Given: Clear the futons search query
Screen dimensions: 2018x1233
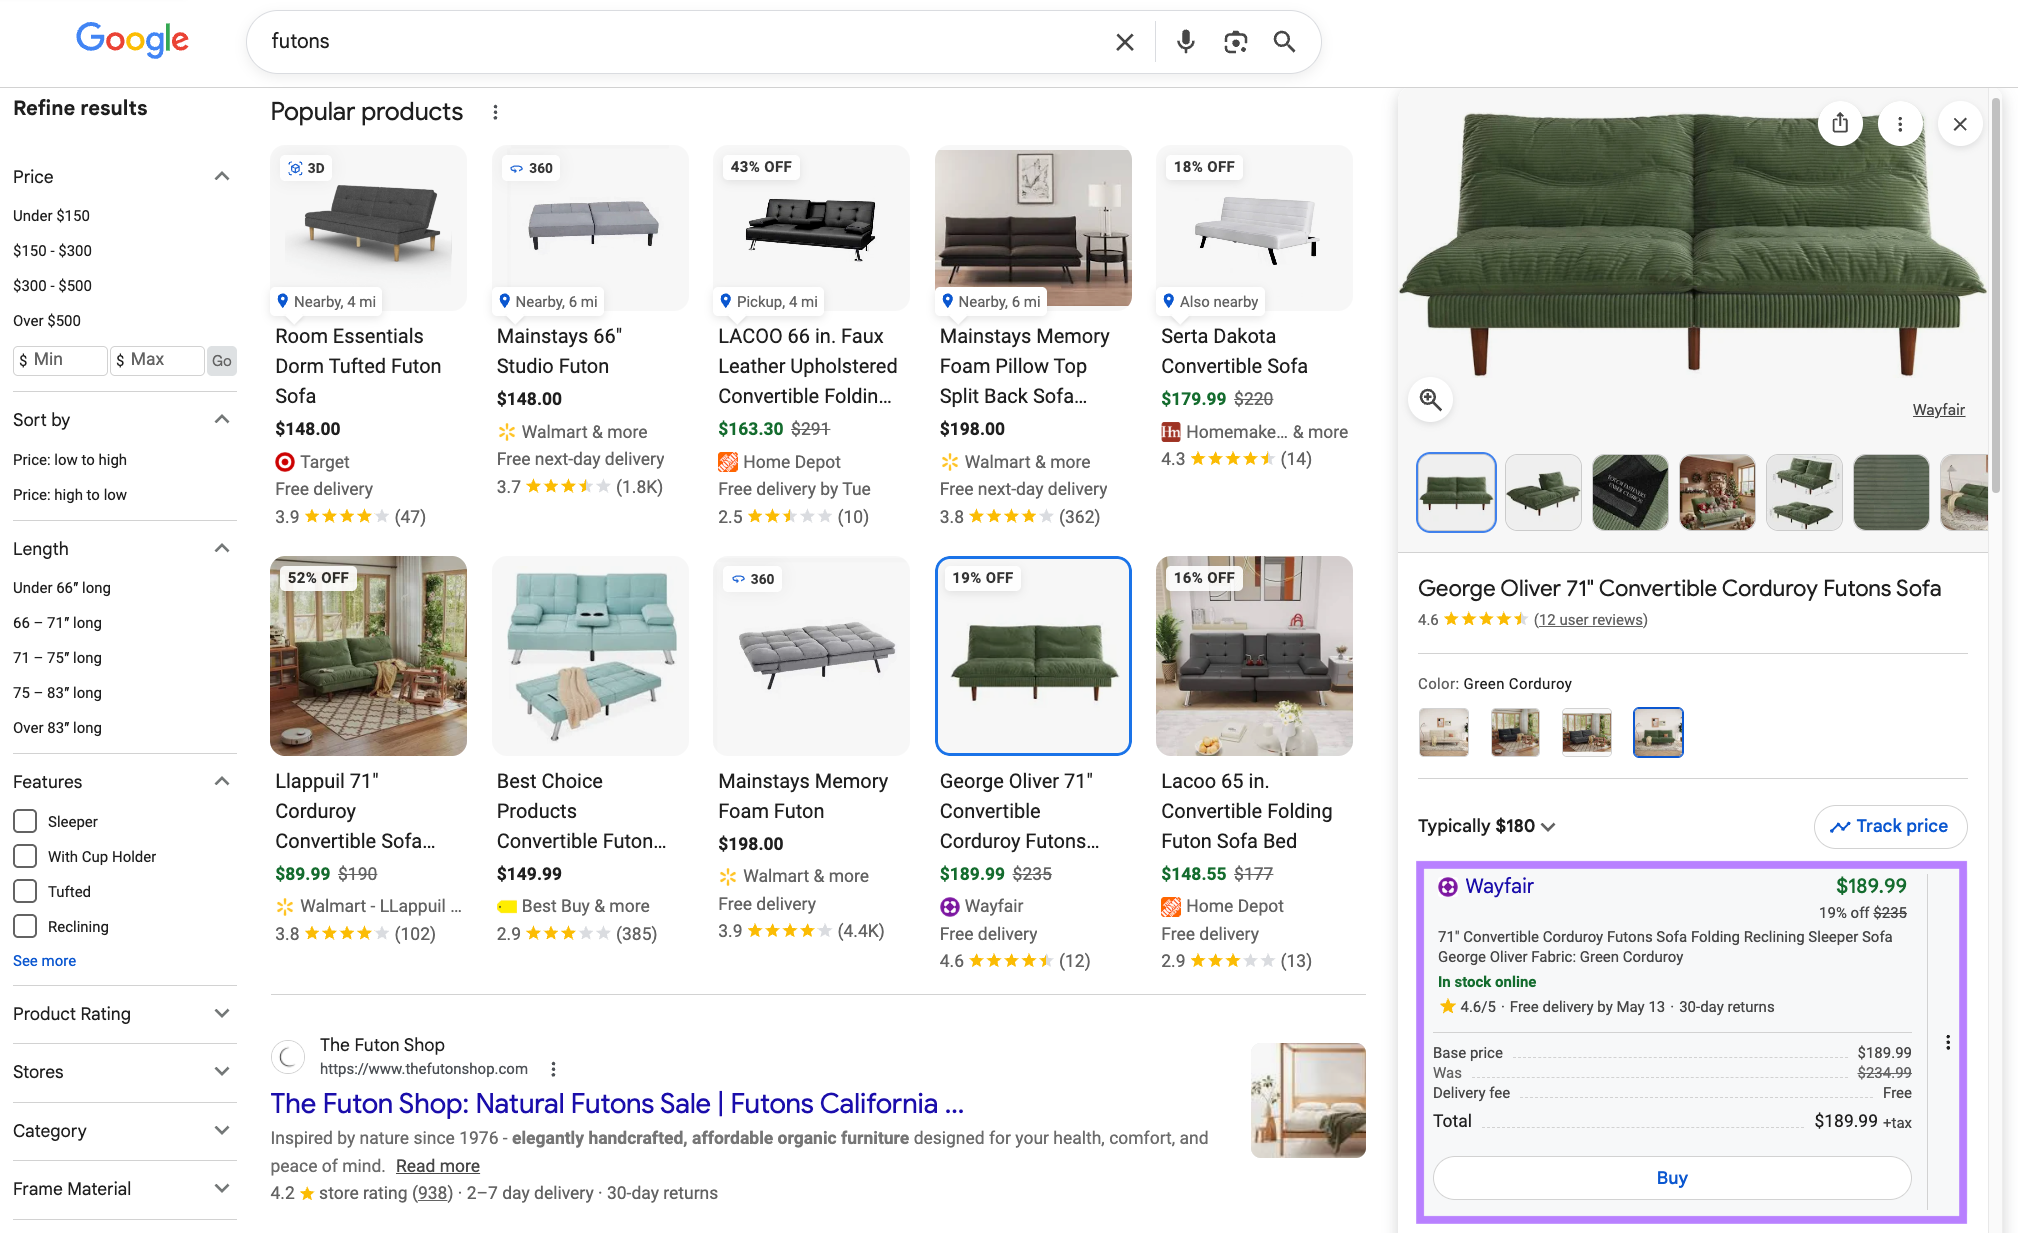Looking at the screenshot, I should coord(1125,42).
